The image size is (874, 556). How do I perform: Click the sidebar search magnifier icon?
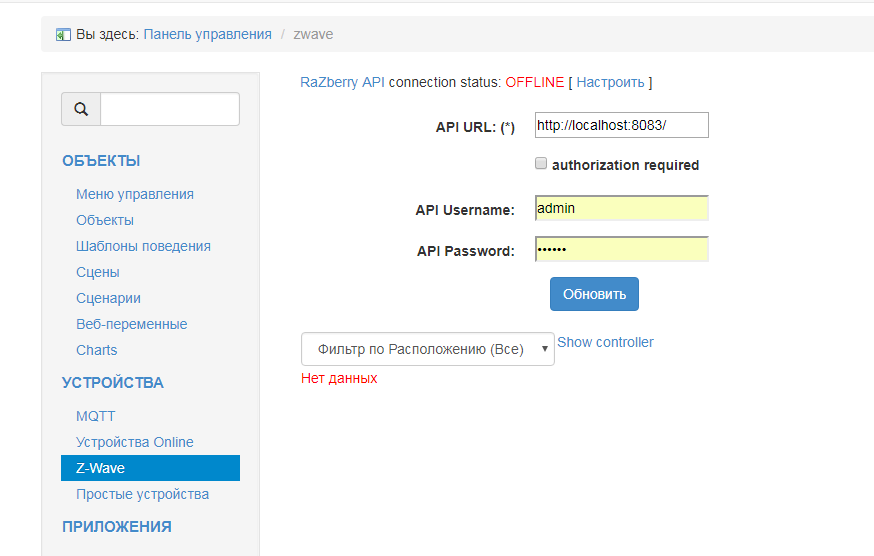click(x=81, y=109)
